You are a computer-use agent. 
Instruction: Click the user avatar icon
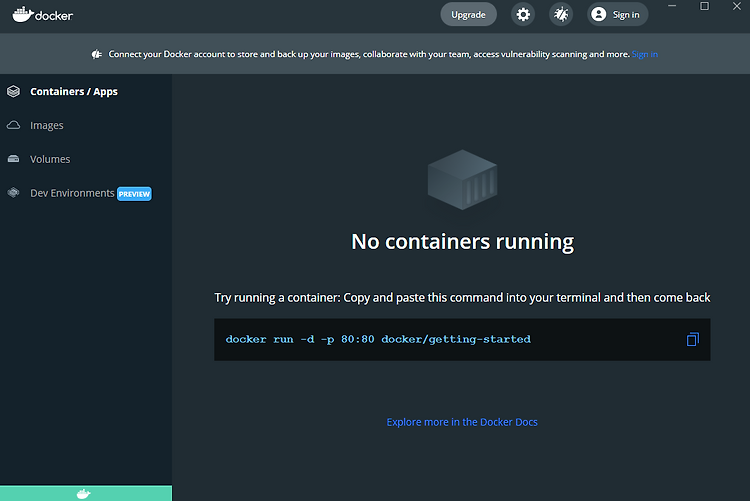(598, 14)
